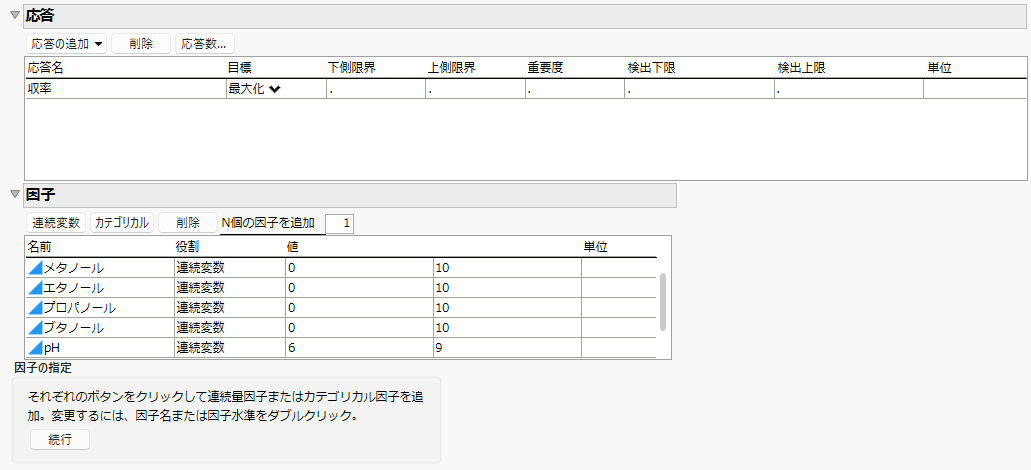1031x470 pixels.
Task: Click the 削除 button in the 因子 section
Action: [x=188, y=223]
